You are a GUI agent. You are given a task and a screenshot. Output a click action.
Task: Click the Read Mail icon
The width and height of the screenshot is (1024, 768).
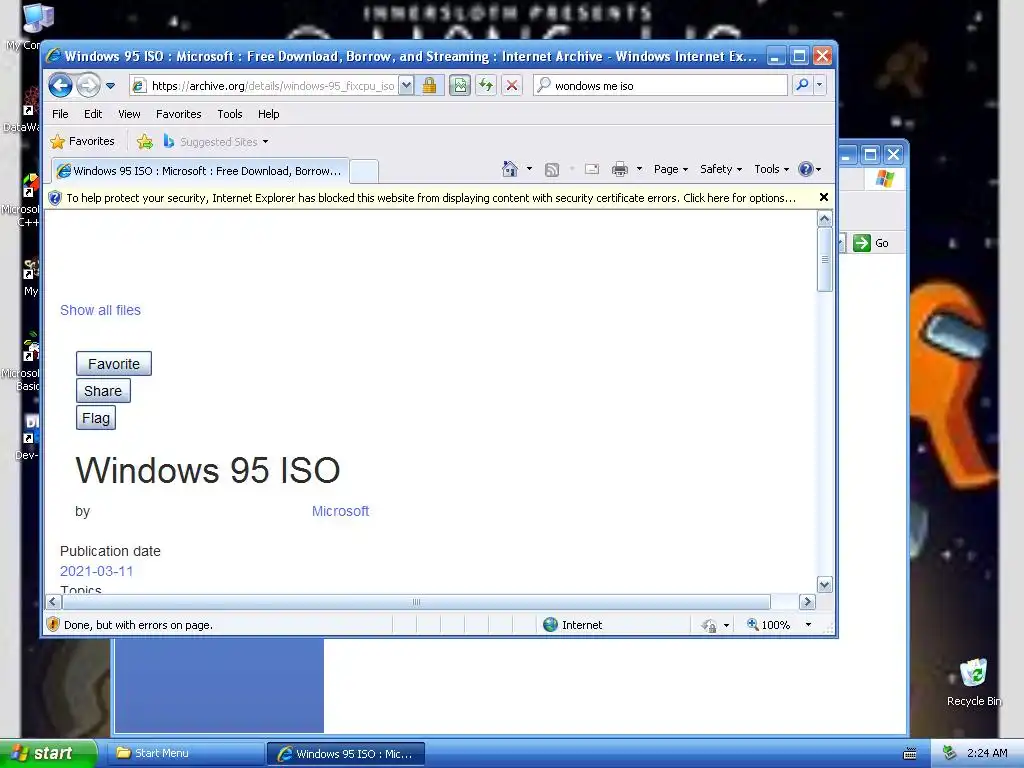coord(592,170)
